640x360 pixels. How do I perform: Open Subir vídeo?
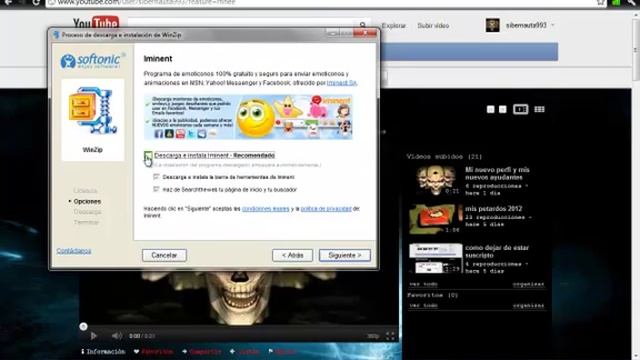(x=433, y=26)
